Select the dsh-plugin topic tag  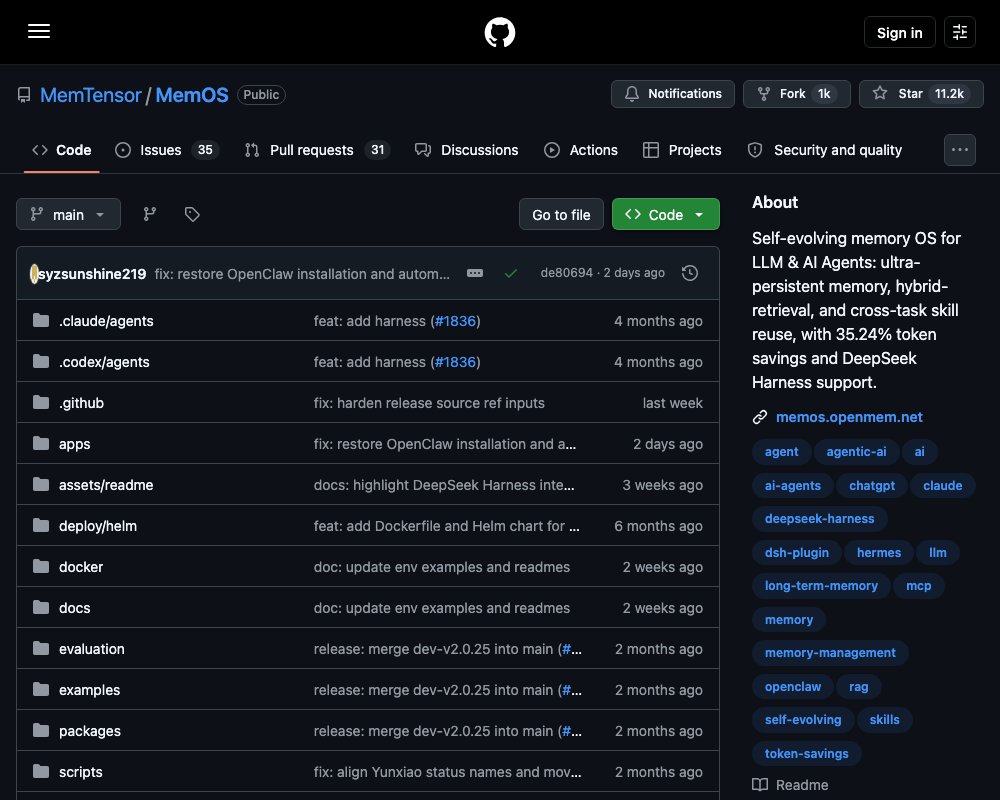pyautogui.click(x=797, y=552)
